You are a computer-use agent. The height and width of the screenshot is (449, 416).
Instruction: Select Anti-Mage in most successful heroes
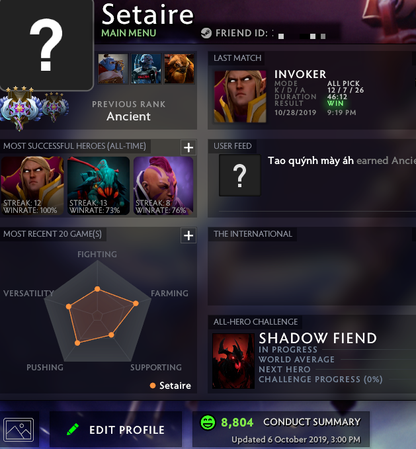point(163,186)
